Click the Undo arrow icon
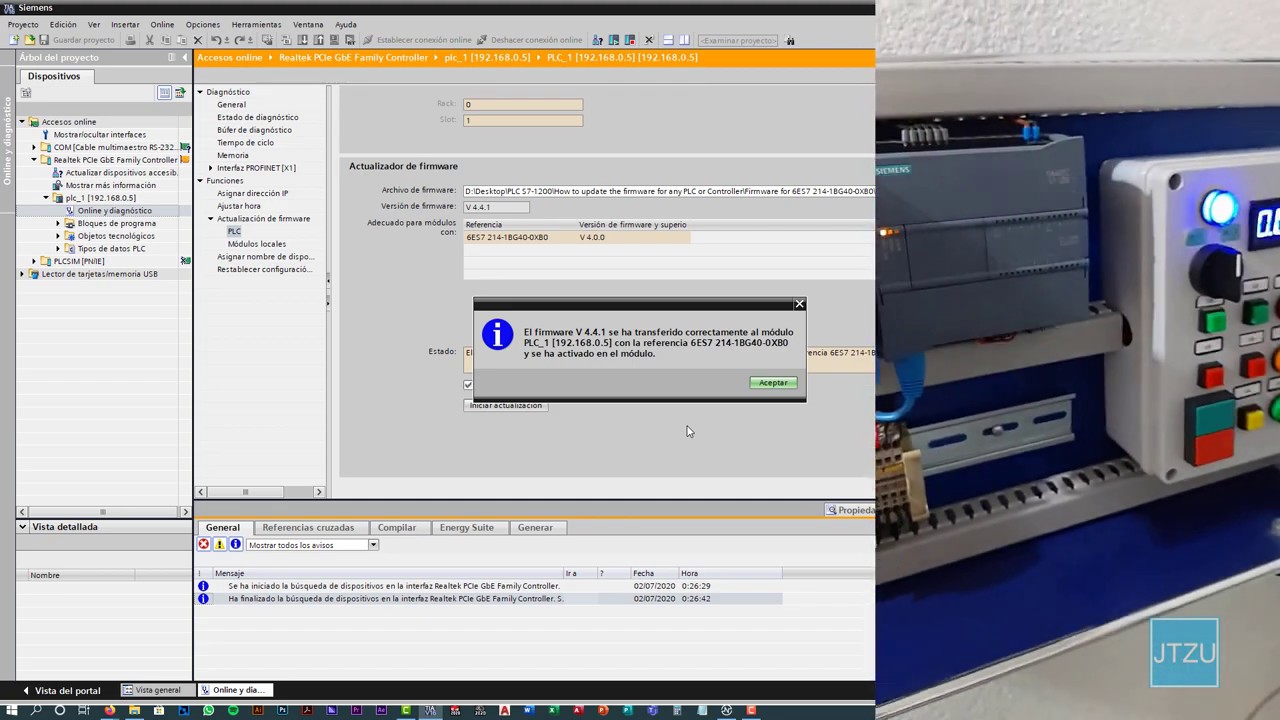The width and height of the screenshot is (1280, 720). click(x=215, y=40)
